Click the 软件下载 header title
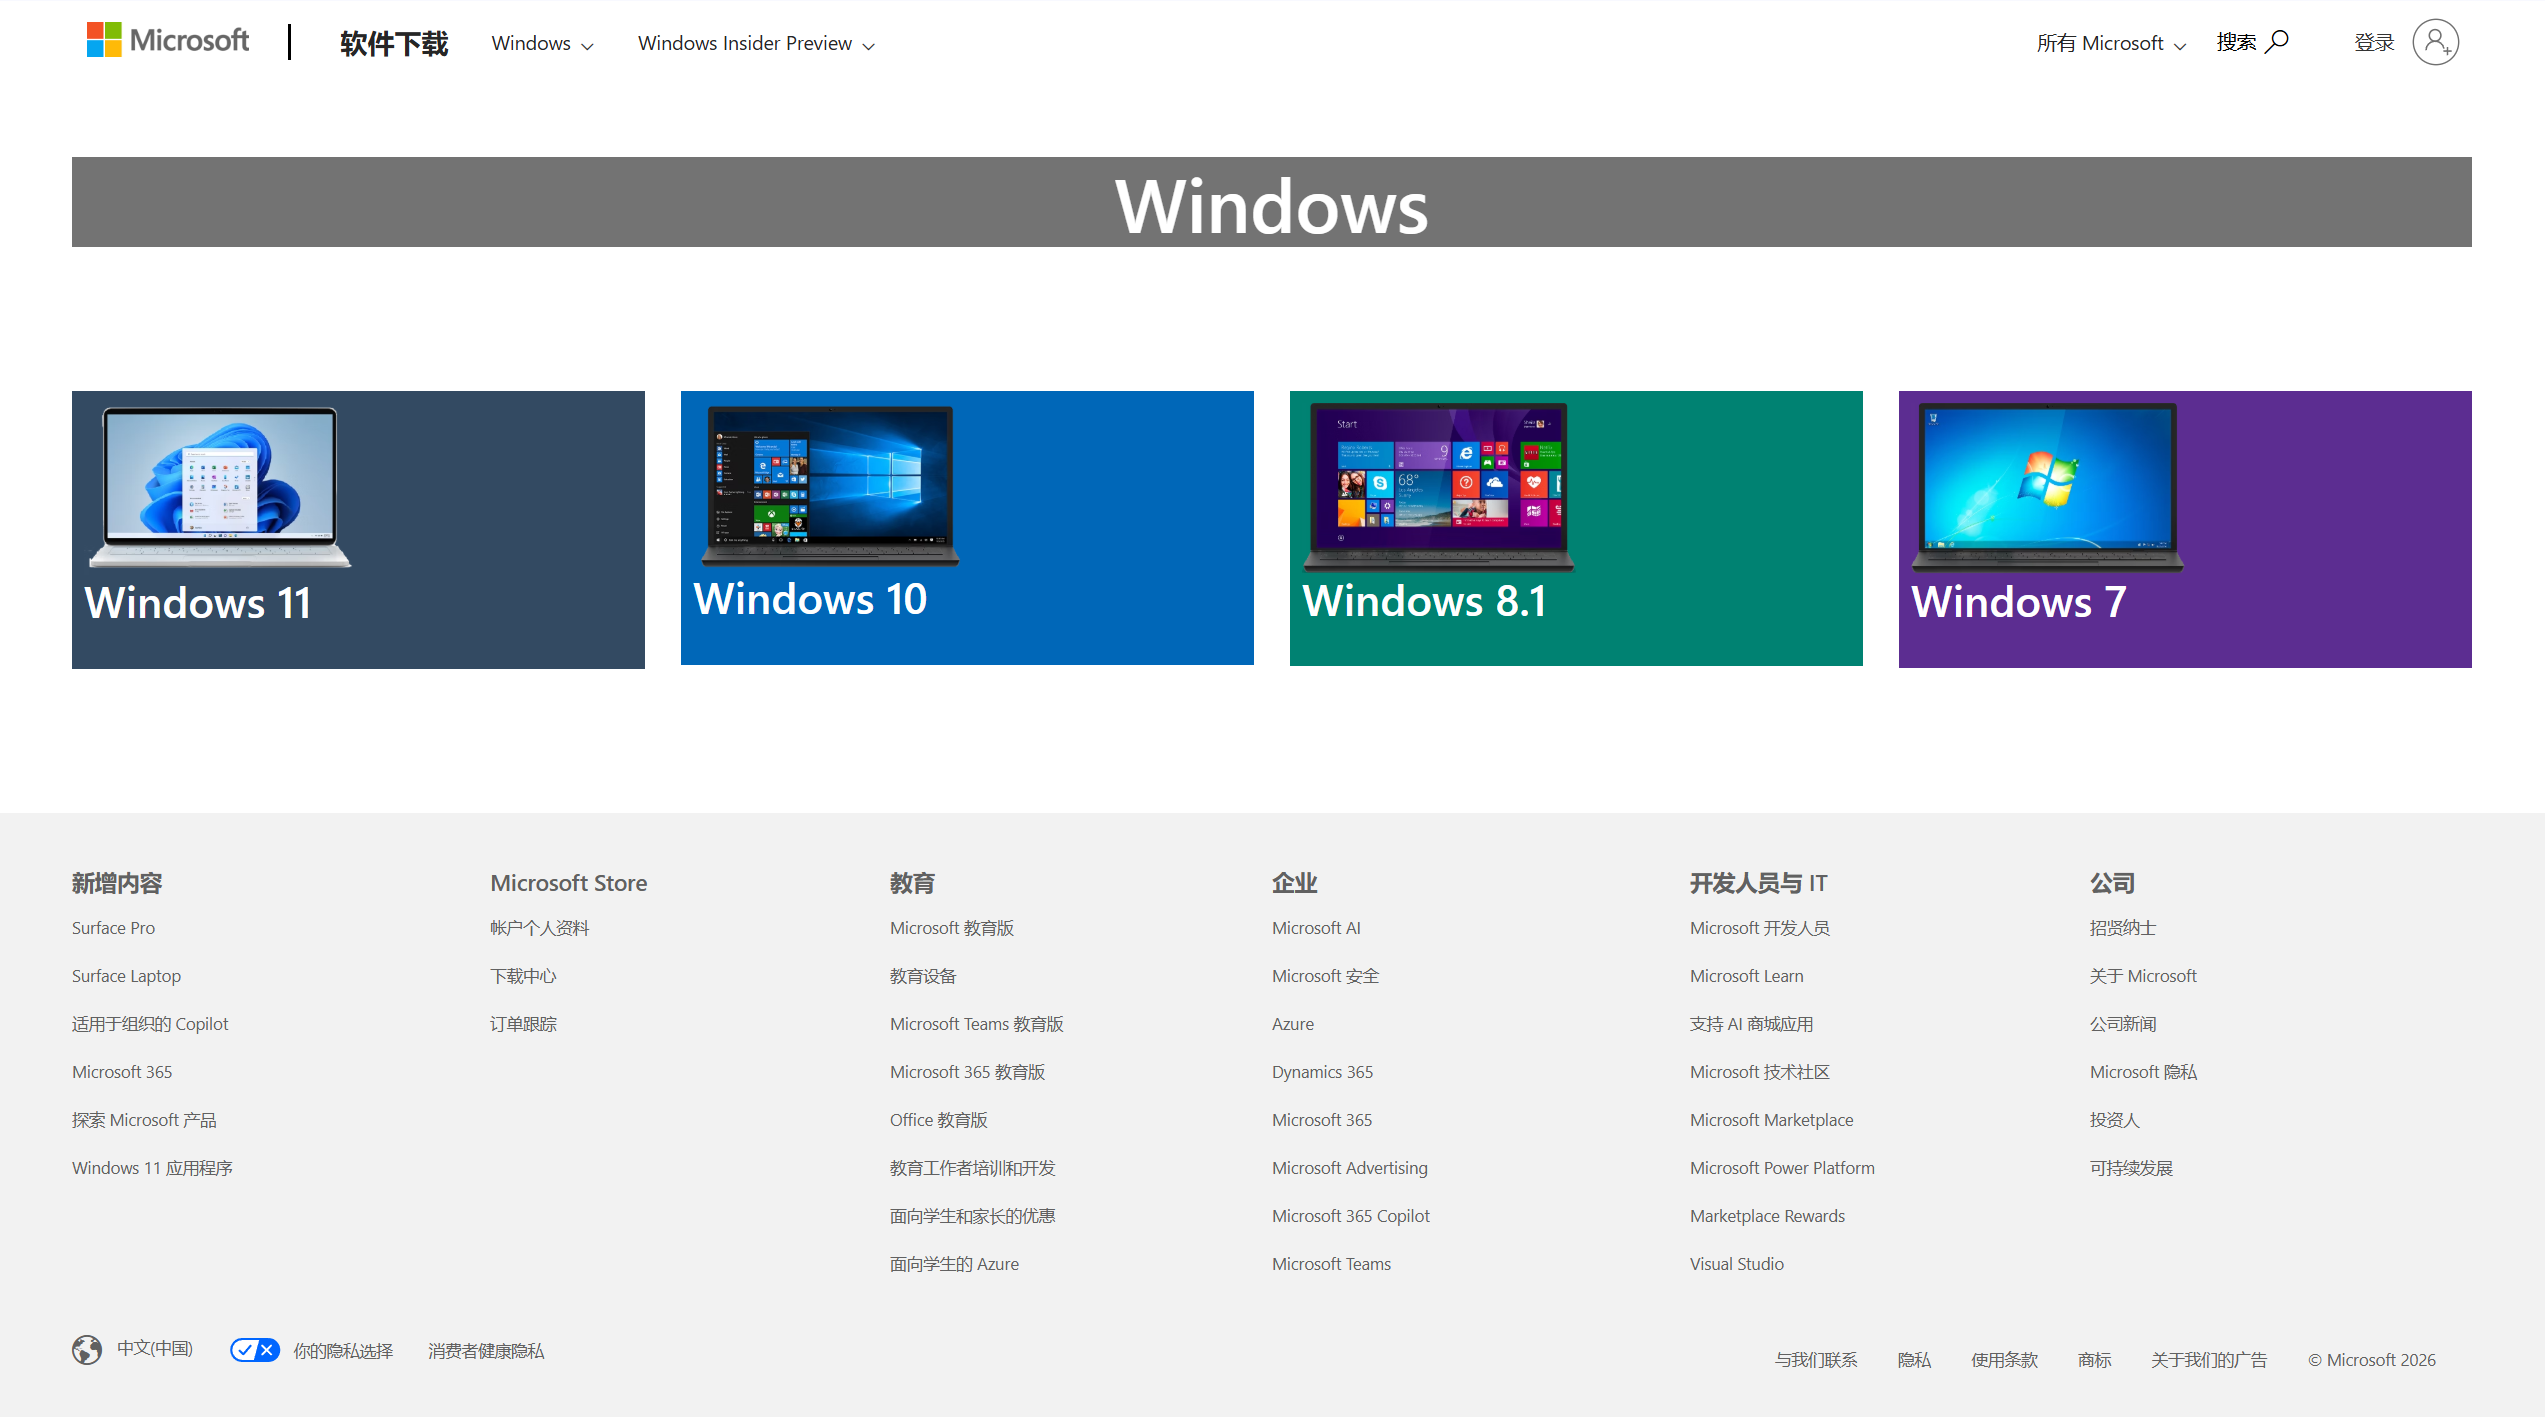 click(394, 43)
